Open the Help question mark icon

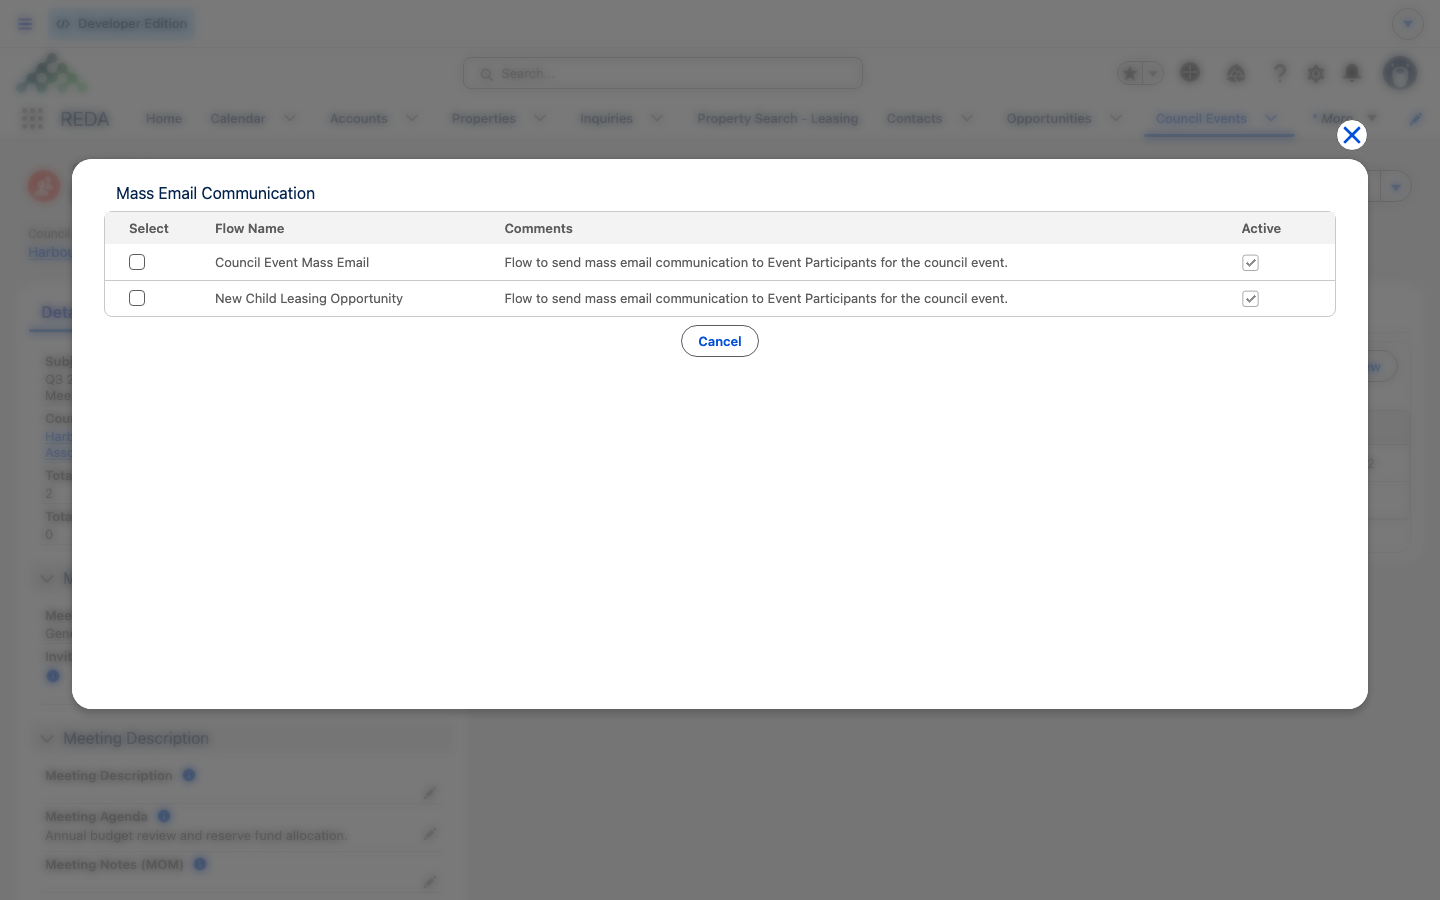1280,73
